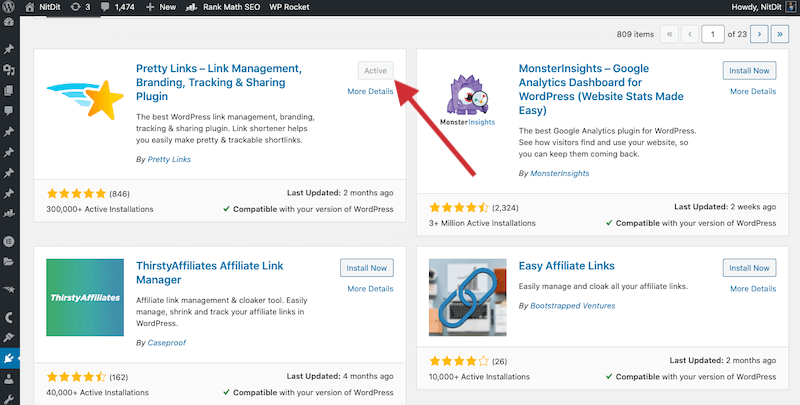Viewport: 800px width, 405px height.
Task: Focus the current page number field
Action: 713,34
